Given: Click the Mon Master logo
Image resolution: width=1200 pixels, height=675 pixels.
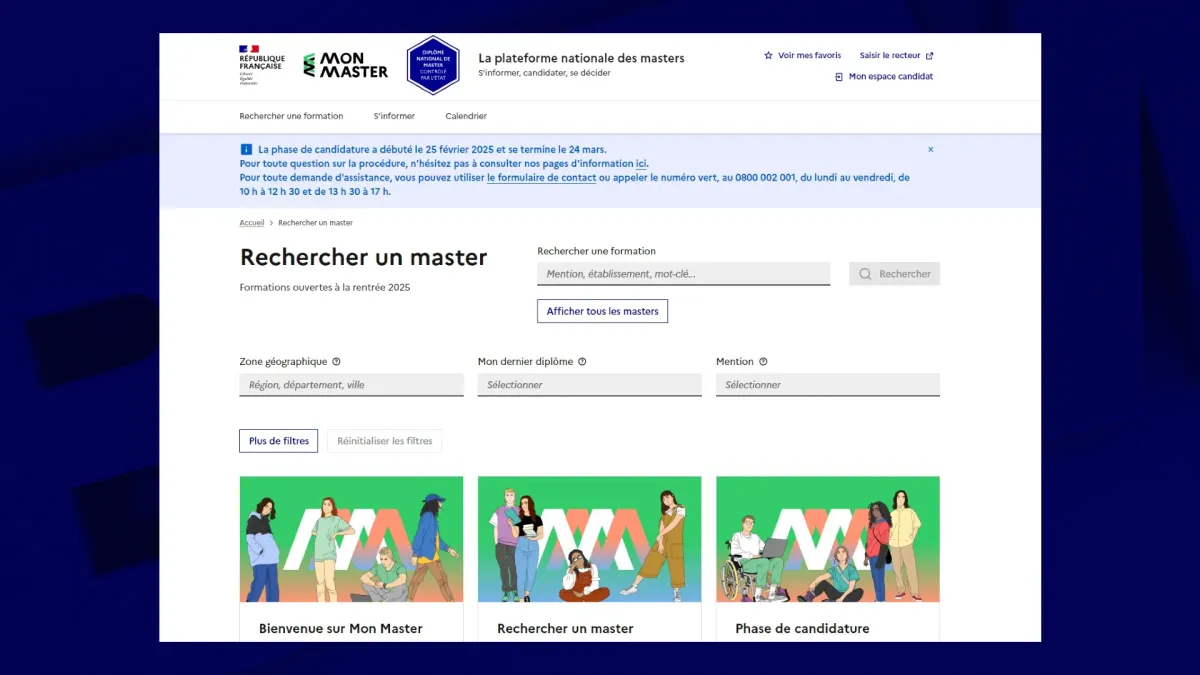Looking at the screenshot, I should [x=345, y=66].
